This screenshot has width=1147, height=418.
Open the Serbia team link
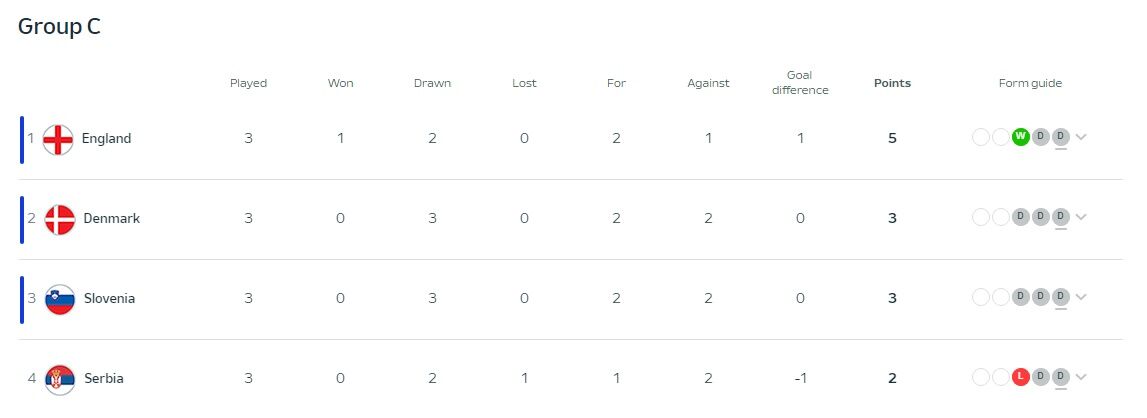click(x=103, y=379)
